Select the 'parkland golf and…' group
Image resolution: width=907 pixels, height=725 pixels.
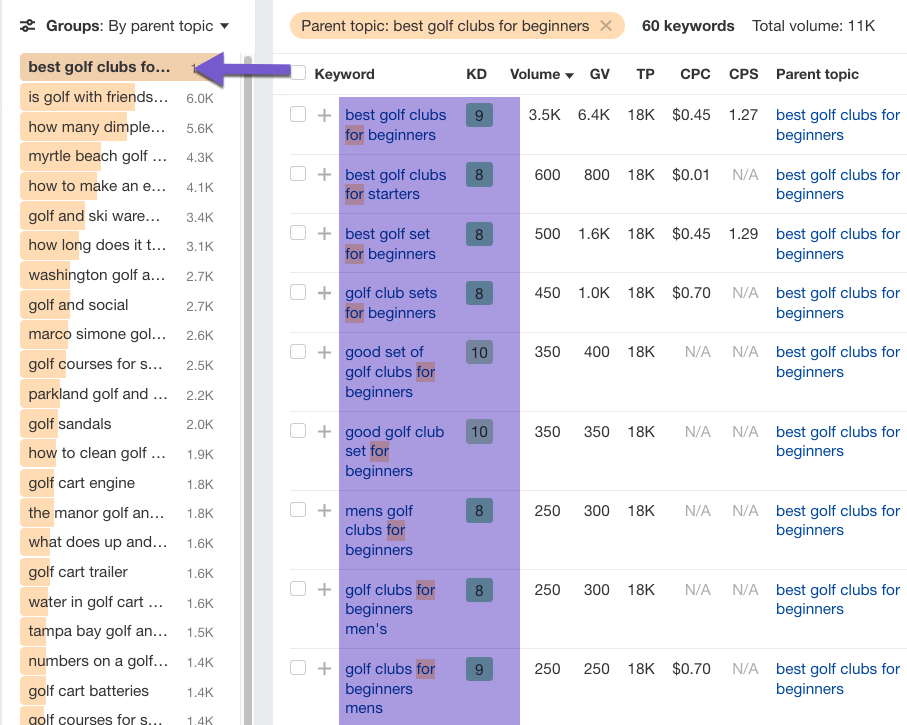pyautogui.click(x=120, y=394)
